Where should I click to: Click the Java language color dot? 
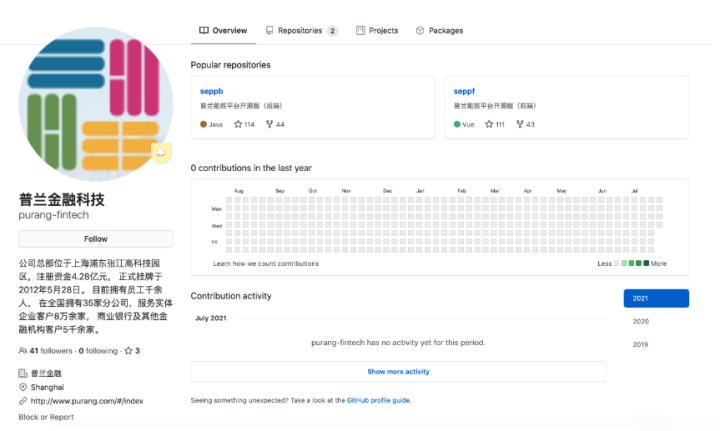coord(203,124)
